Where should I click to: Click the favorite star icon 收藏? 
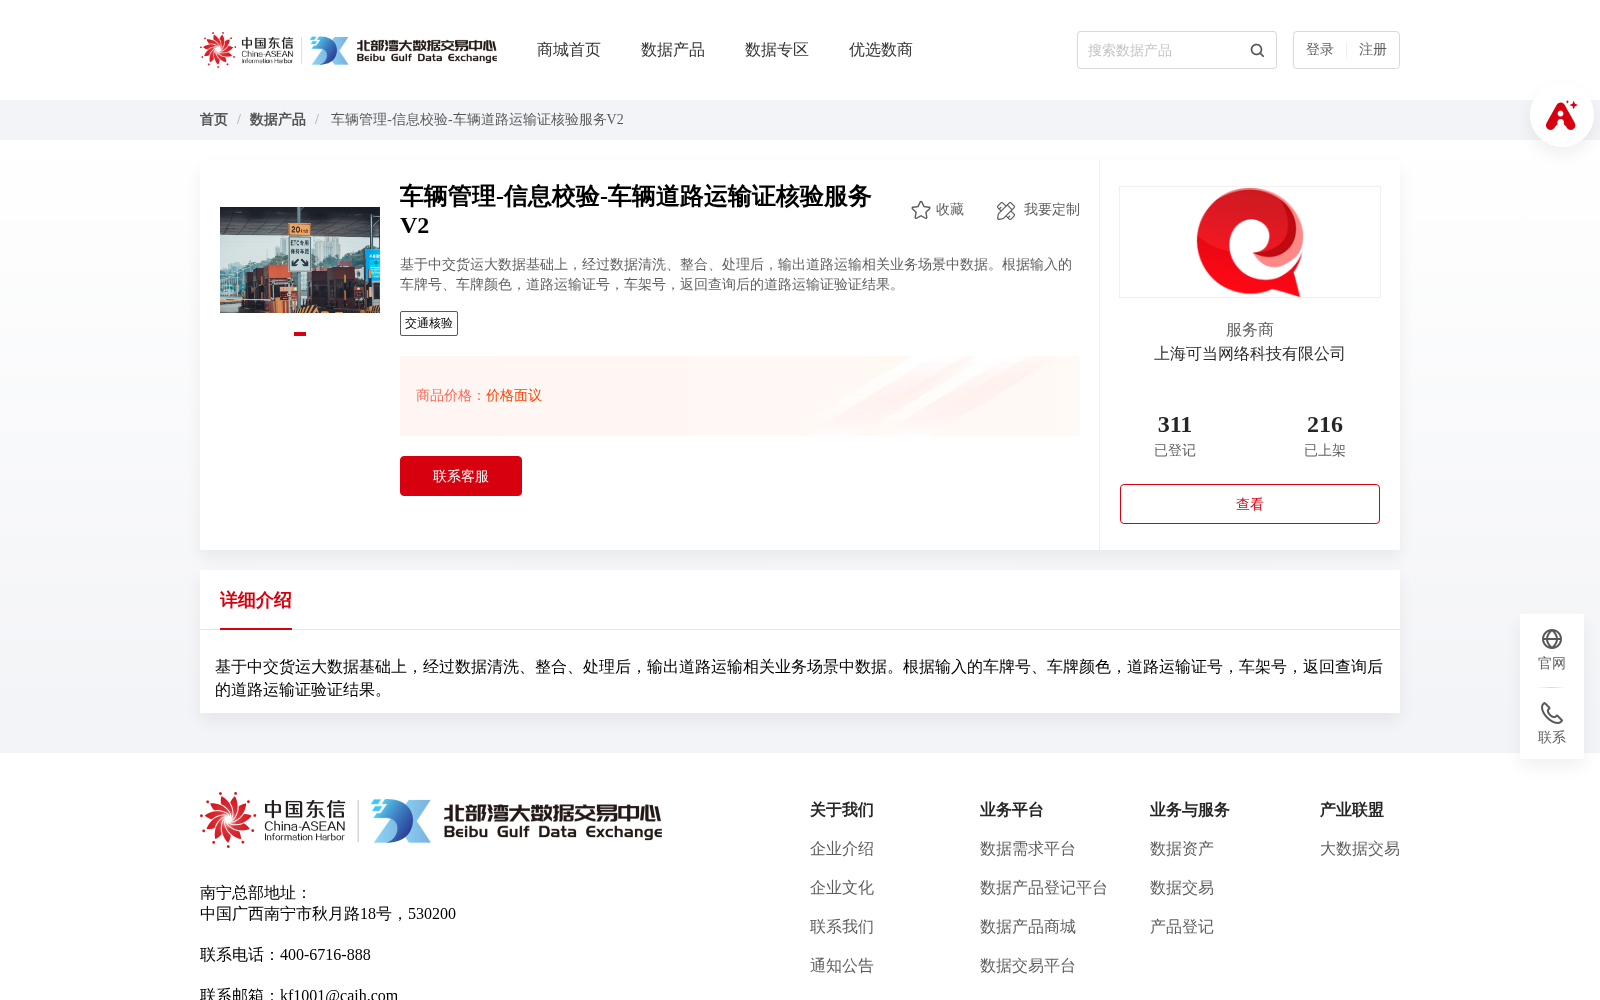tap(921, 210)
